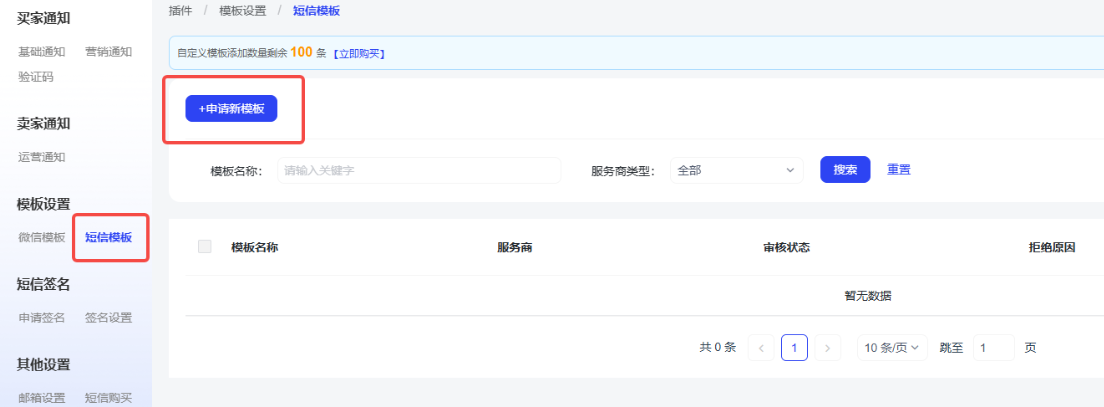Open the 10条/页 page size dropdown

point(891,348)
